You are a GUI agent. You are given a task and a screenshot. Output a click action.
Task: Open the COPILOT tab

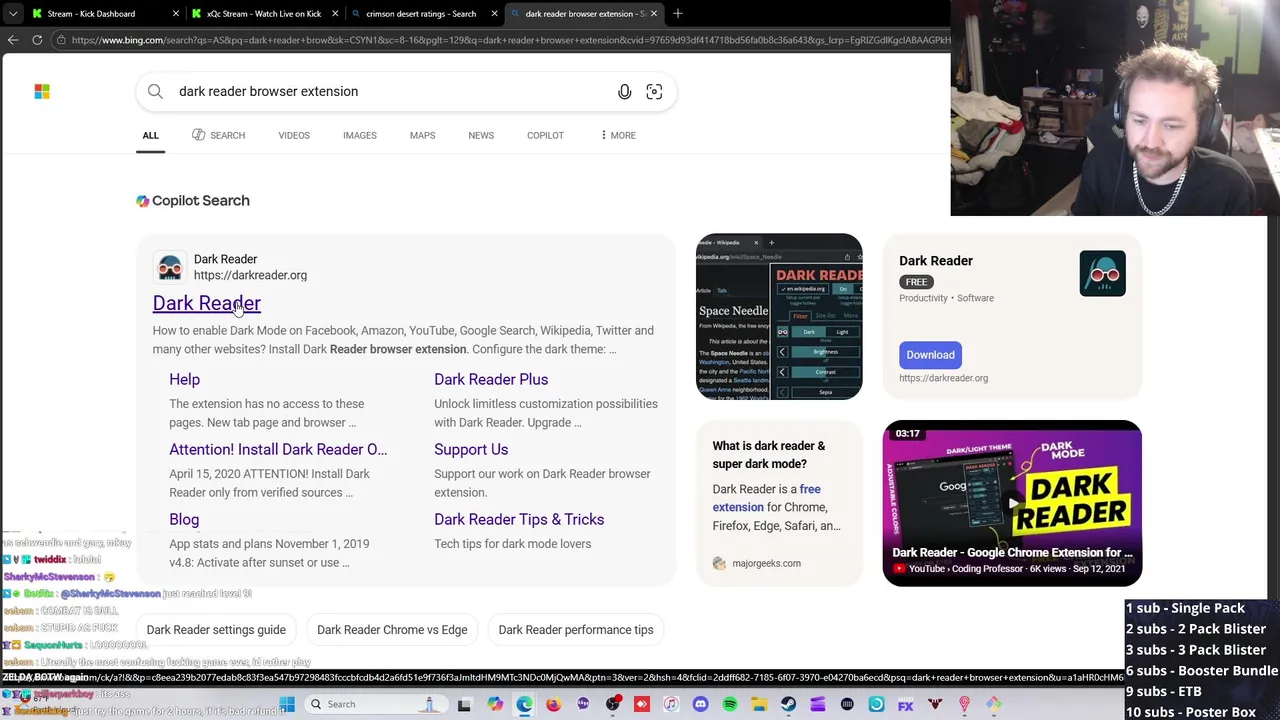point(545,135)
